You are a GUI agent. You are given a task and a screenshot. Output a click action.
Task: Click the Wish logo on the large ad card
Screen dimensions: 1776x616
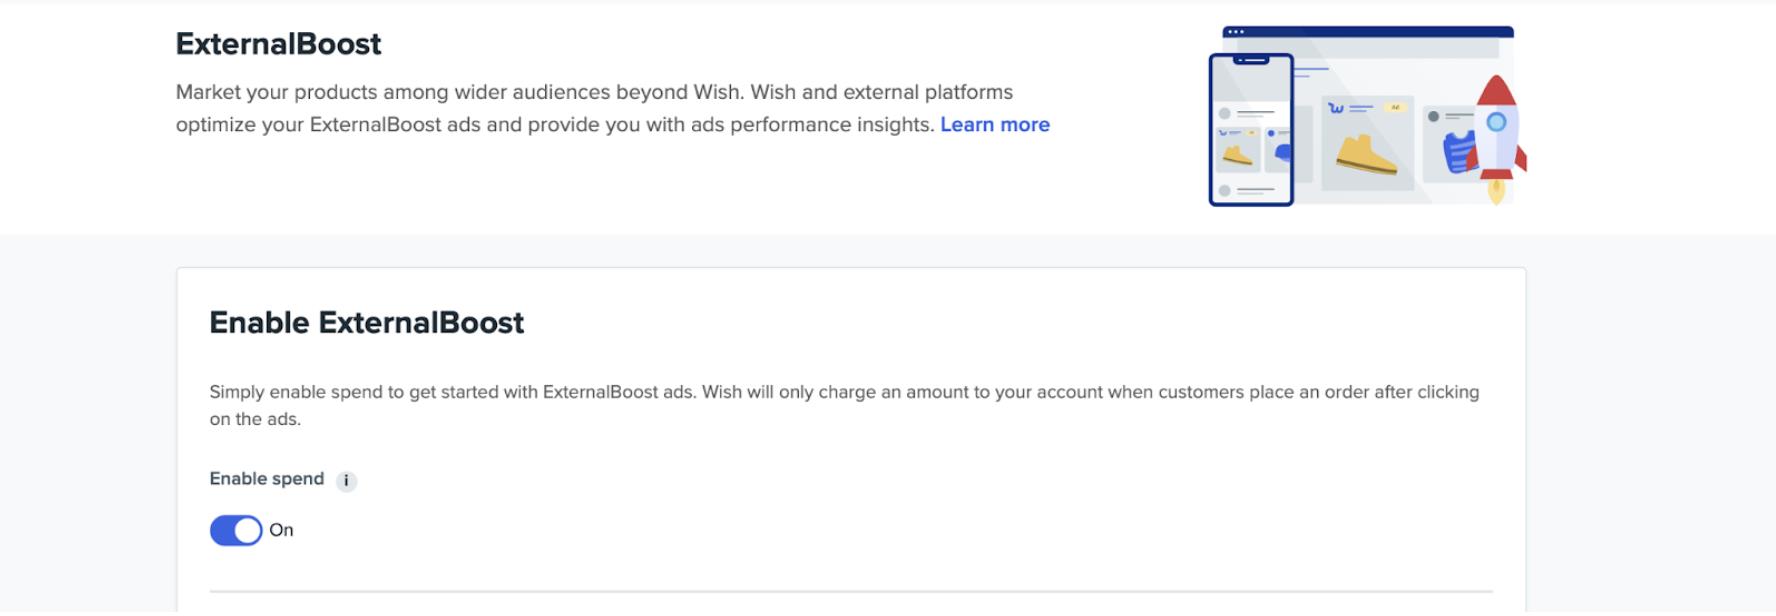click(1336, 108)
